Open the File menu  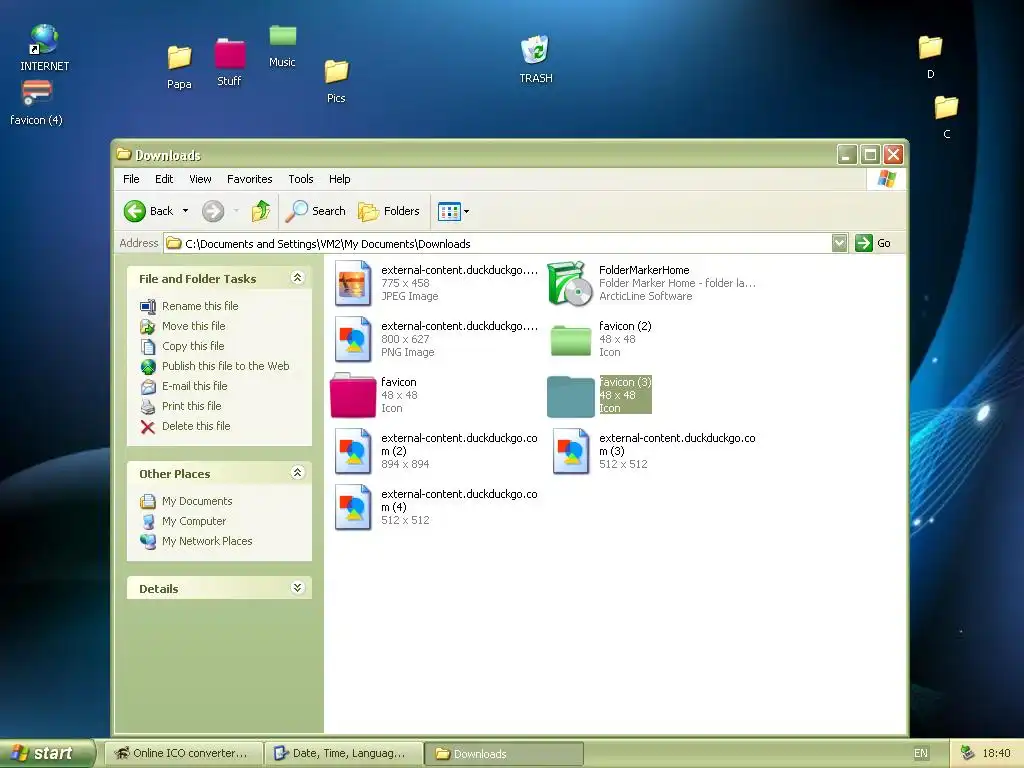coord(131,179)
